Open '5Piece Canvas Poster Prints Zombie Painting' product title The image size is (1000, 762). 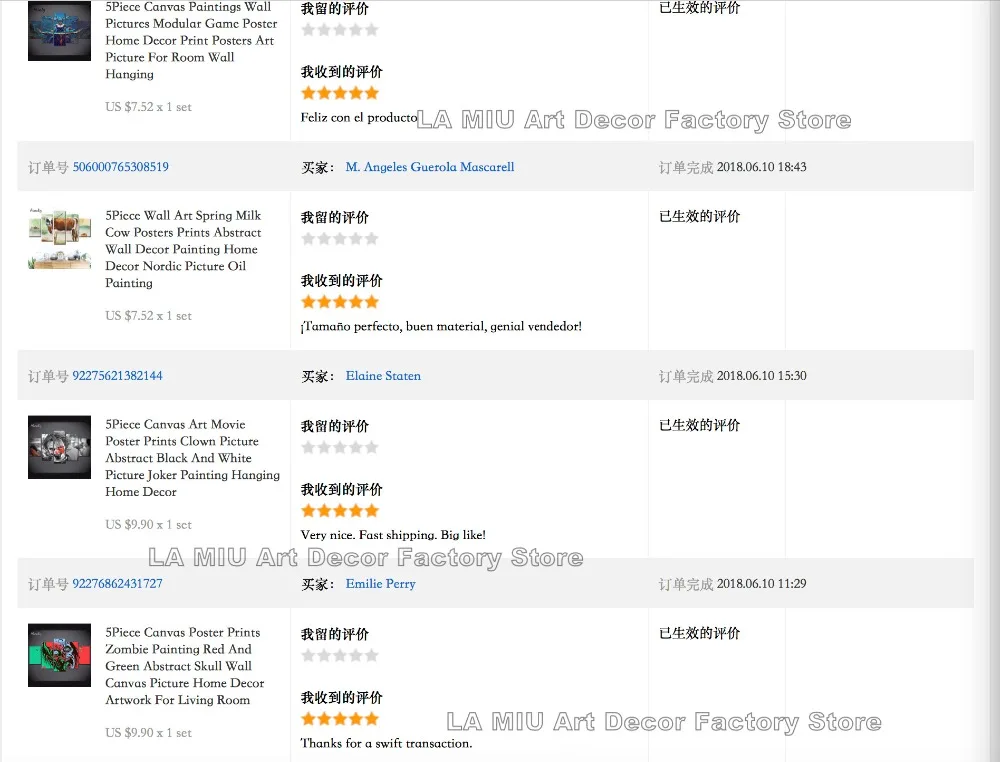pos(185,666)
